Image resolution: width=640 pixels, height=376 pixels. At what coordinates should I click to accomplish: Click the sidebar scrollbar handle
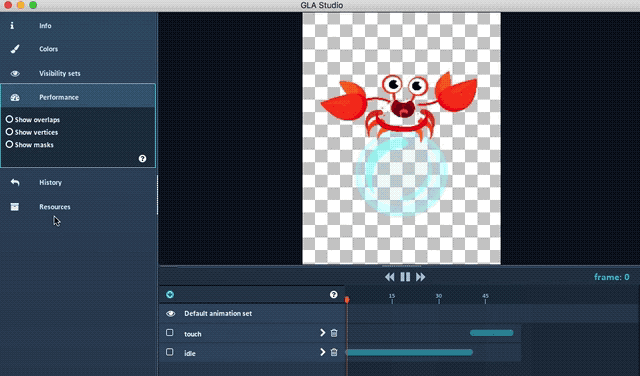(157, 195)
